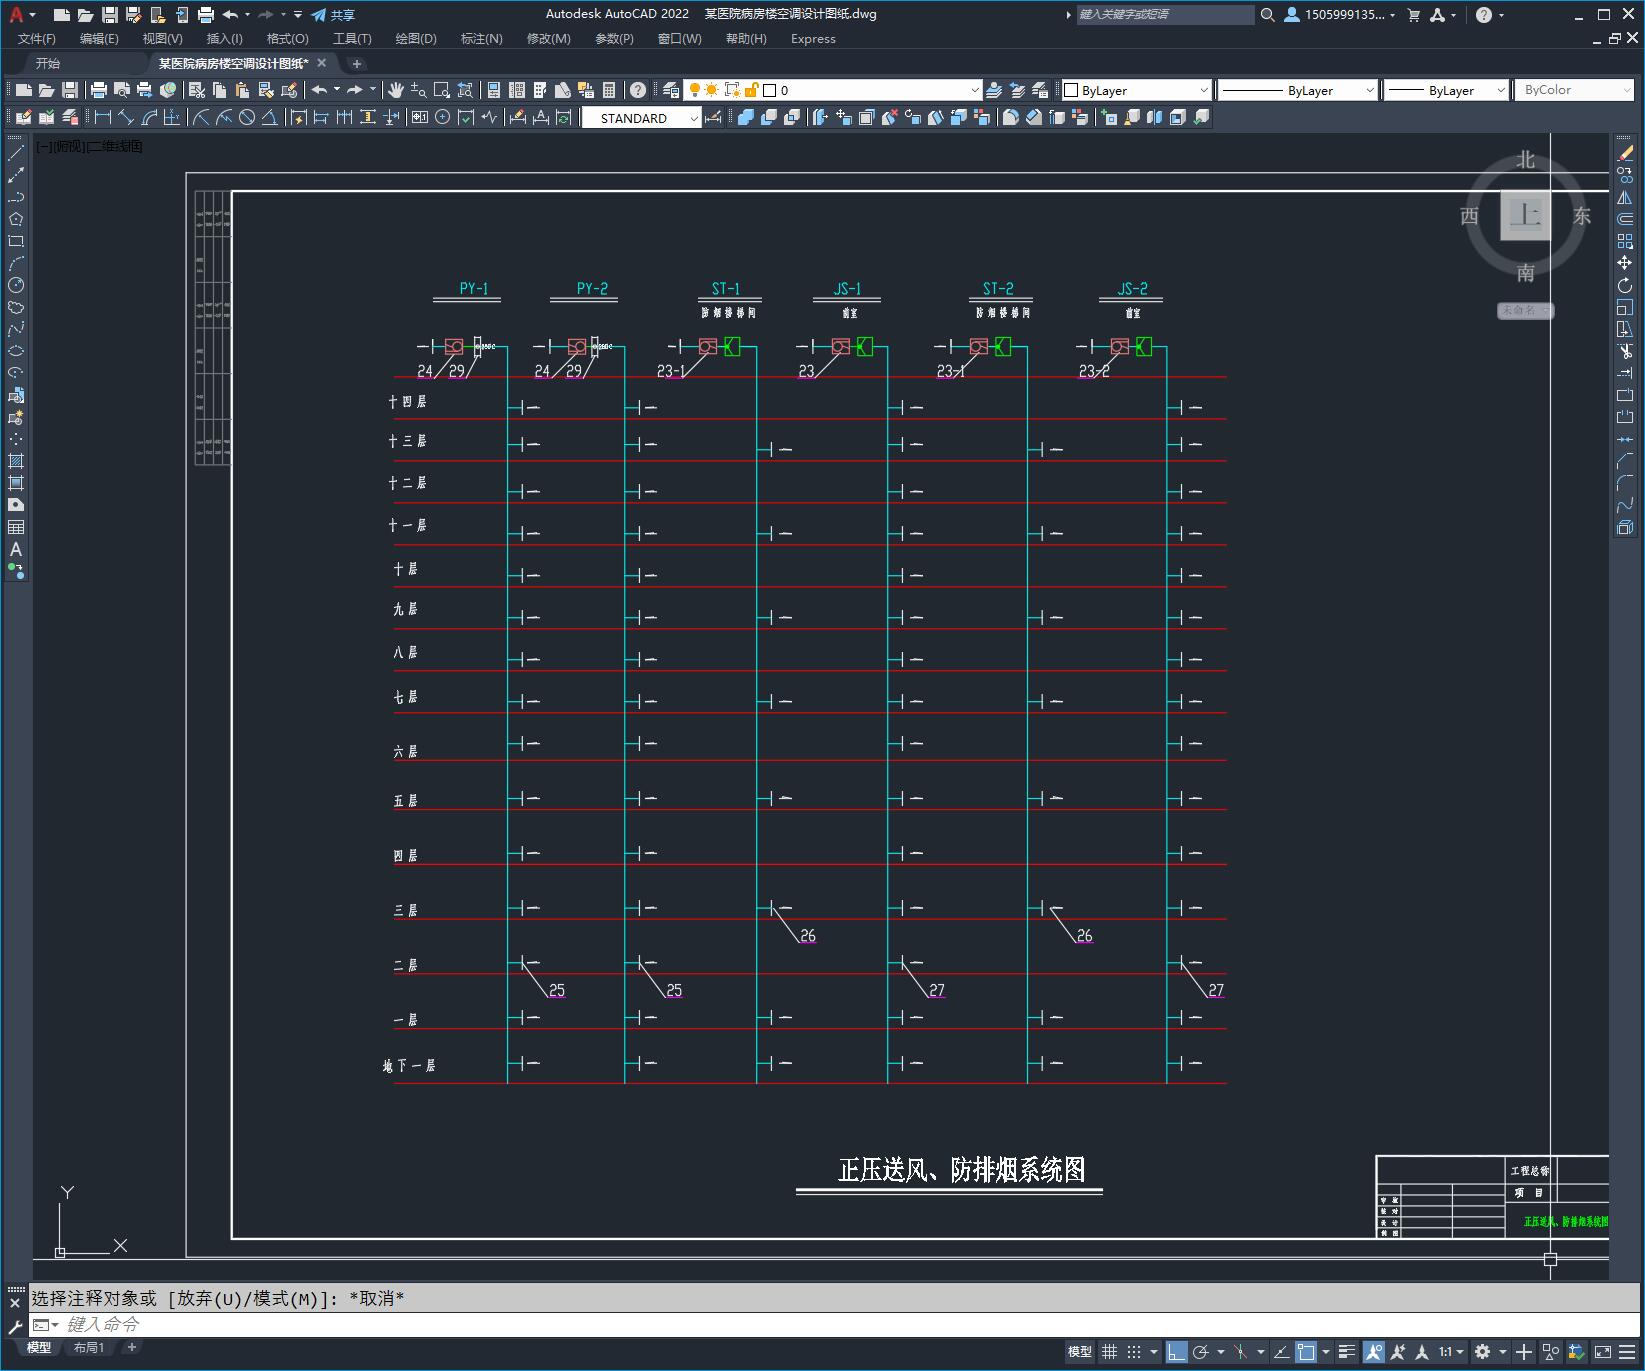Click the Diameter dimension tool

[247, 117]
